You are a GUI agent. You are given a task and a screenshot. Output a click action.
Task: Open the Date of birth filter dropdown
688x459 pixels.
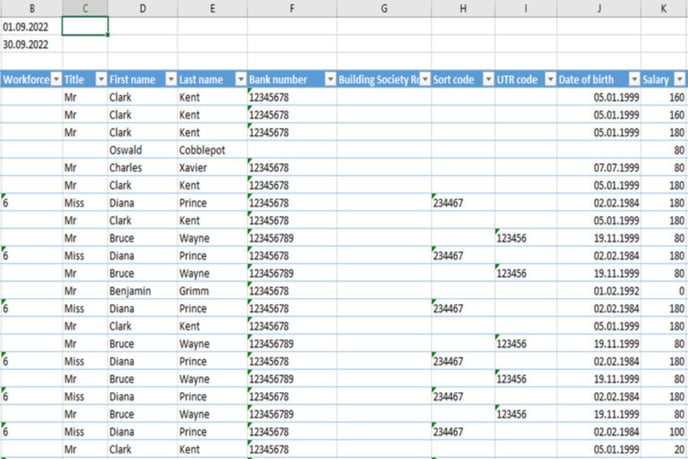(634, 79)
